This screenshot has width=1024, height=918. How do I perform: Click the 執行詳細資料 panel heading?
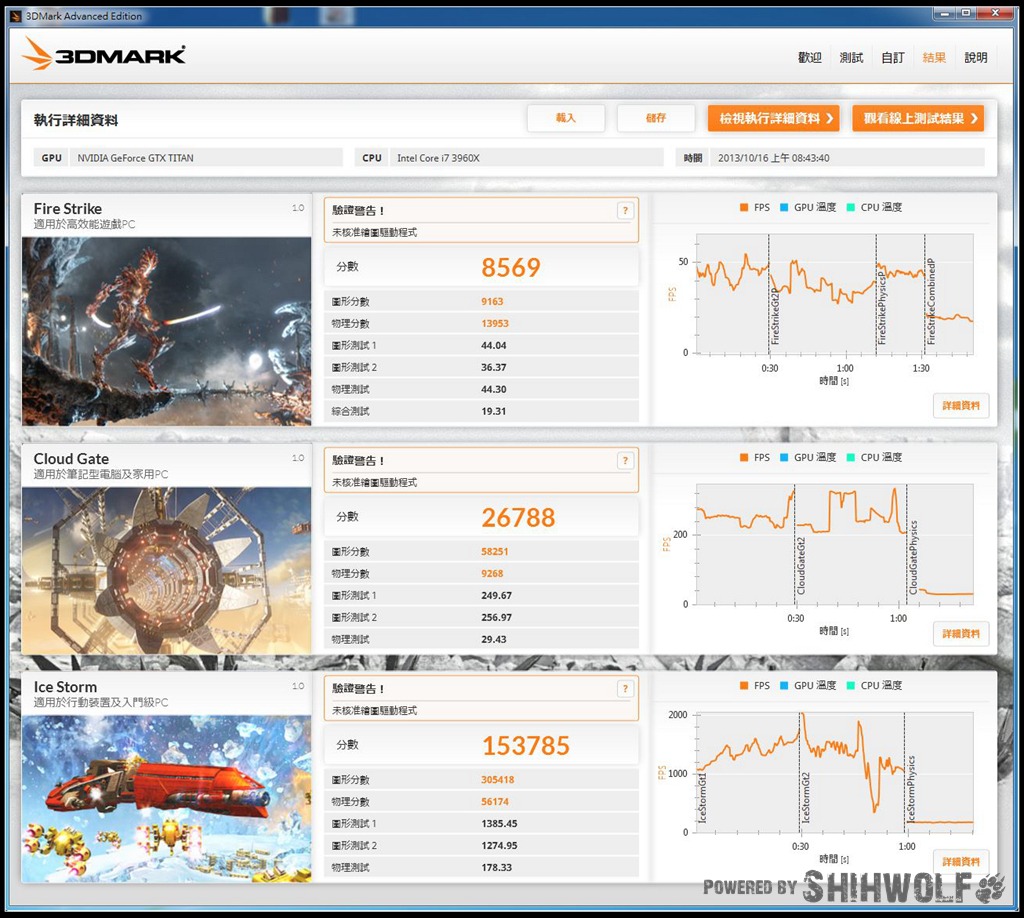[76, 120]
